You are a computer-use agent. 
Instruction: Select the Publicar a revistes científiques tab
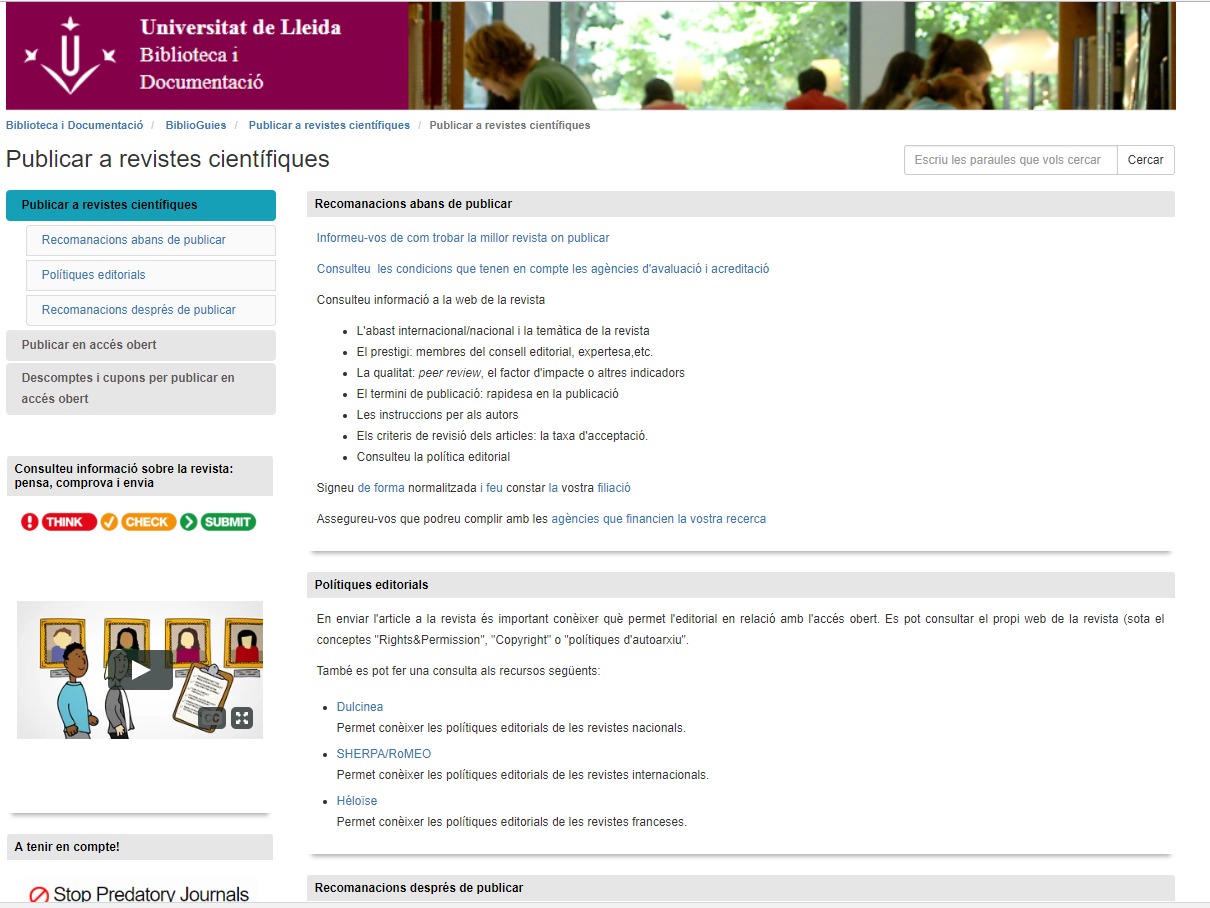140,205
